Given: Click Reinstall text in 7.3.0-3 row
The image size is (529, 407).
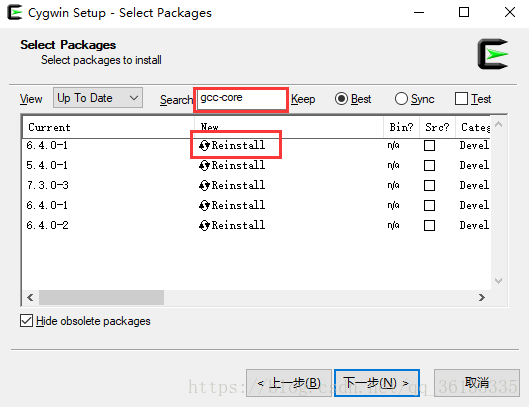Looking at the screenshot, I should point(238,185).
